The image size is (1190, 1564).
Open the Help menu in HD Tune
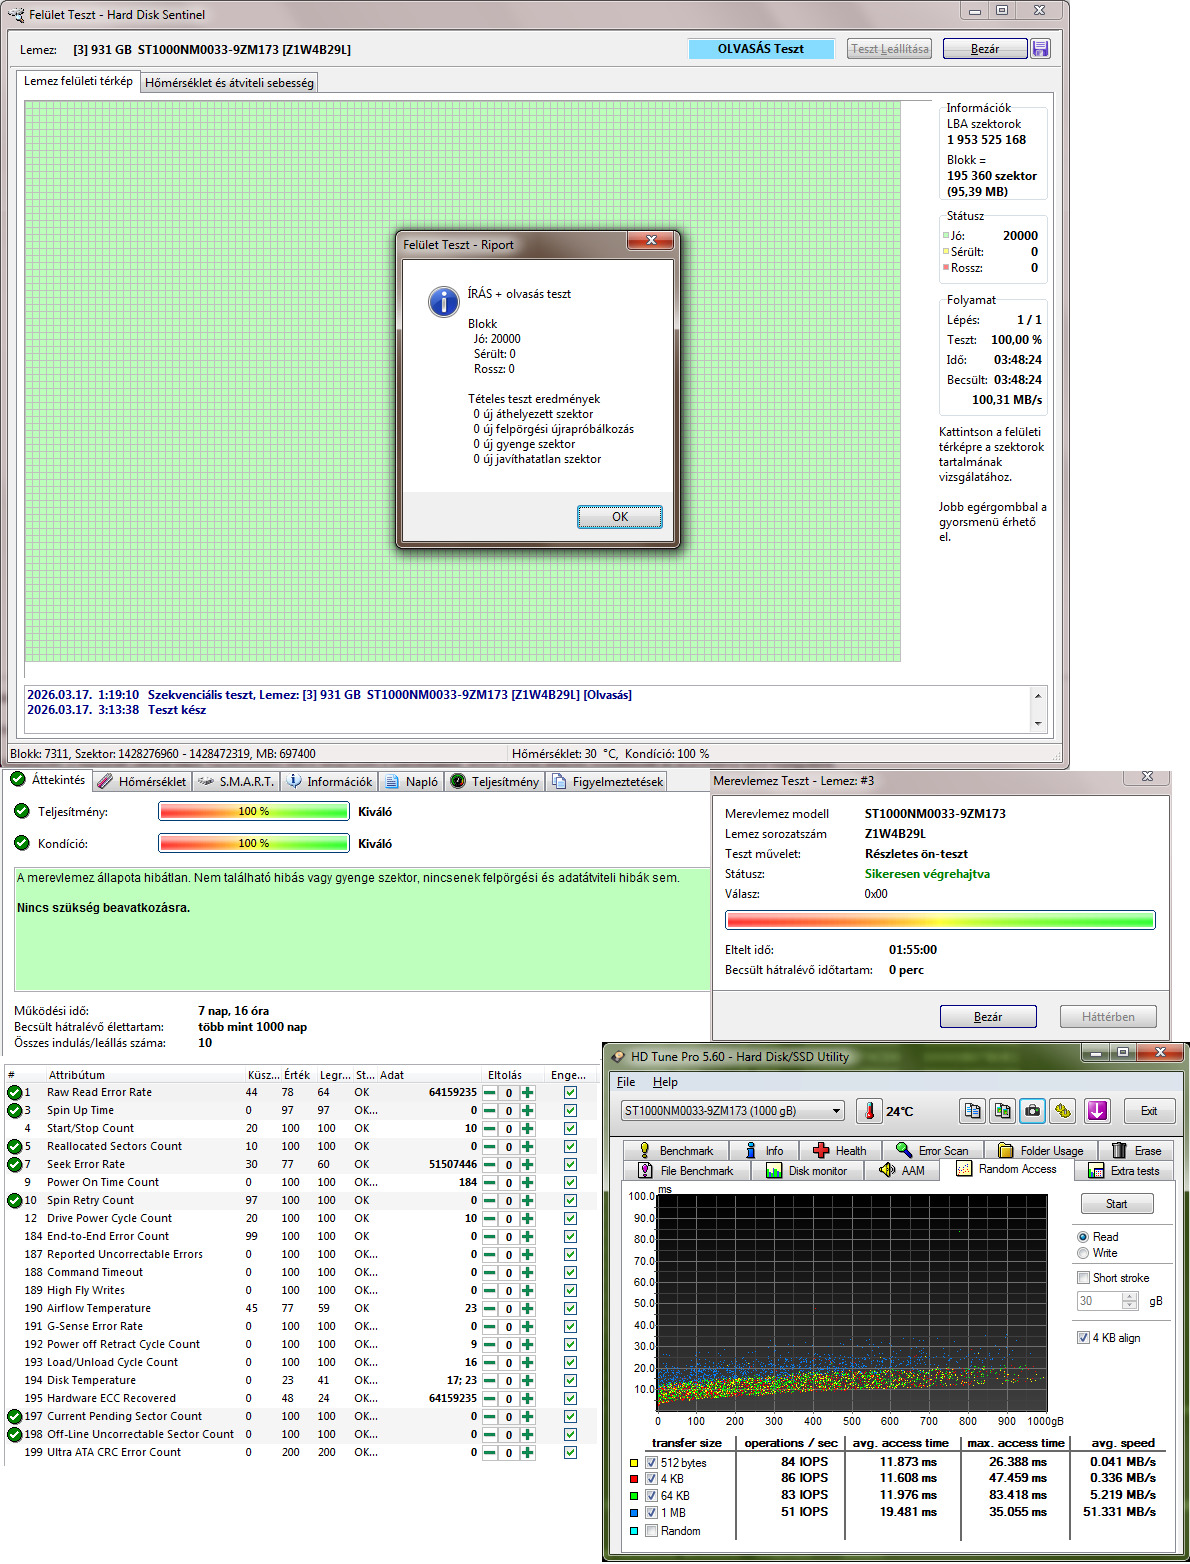[665, 1082]
